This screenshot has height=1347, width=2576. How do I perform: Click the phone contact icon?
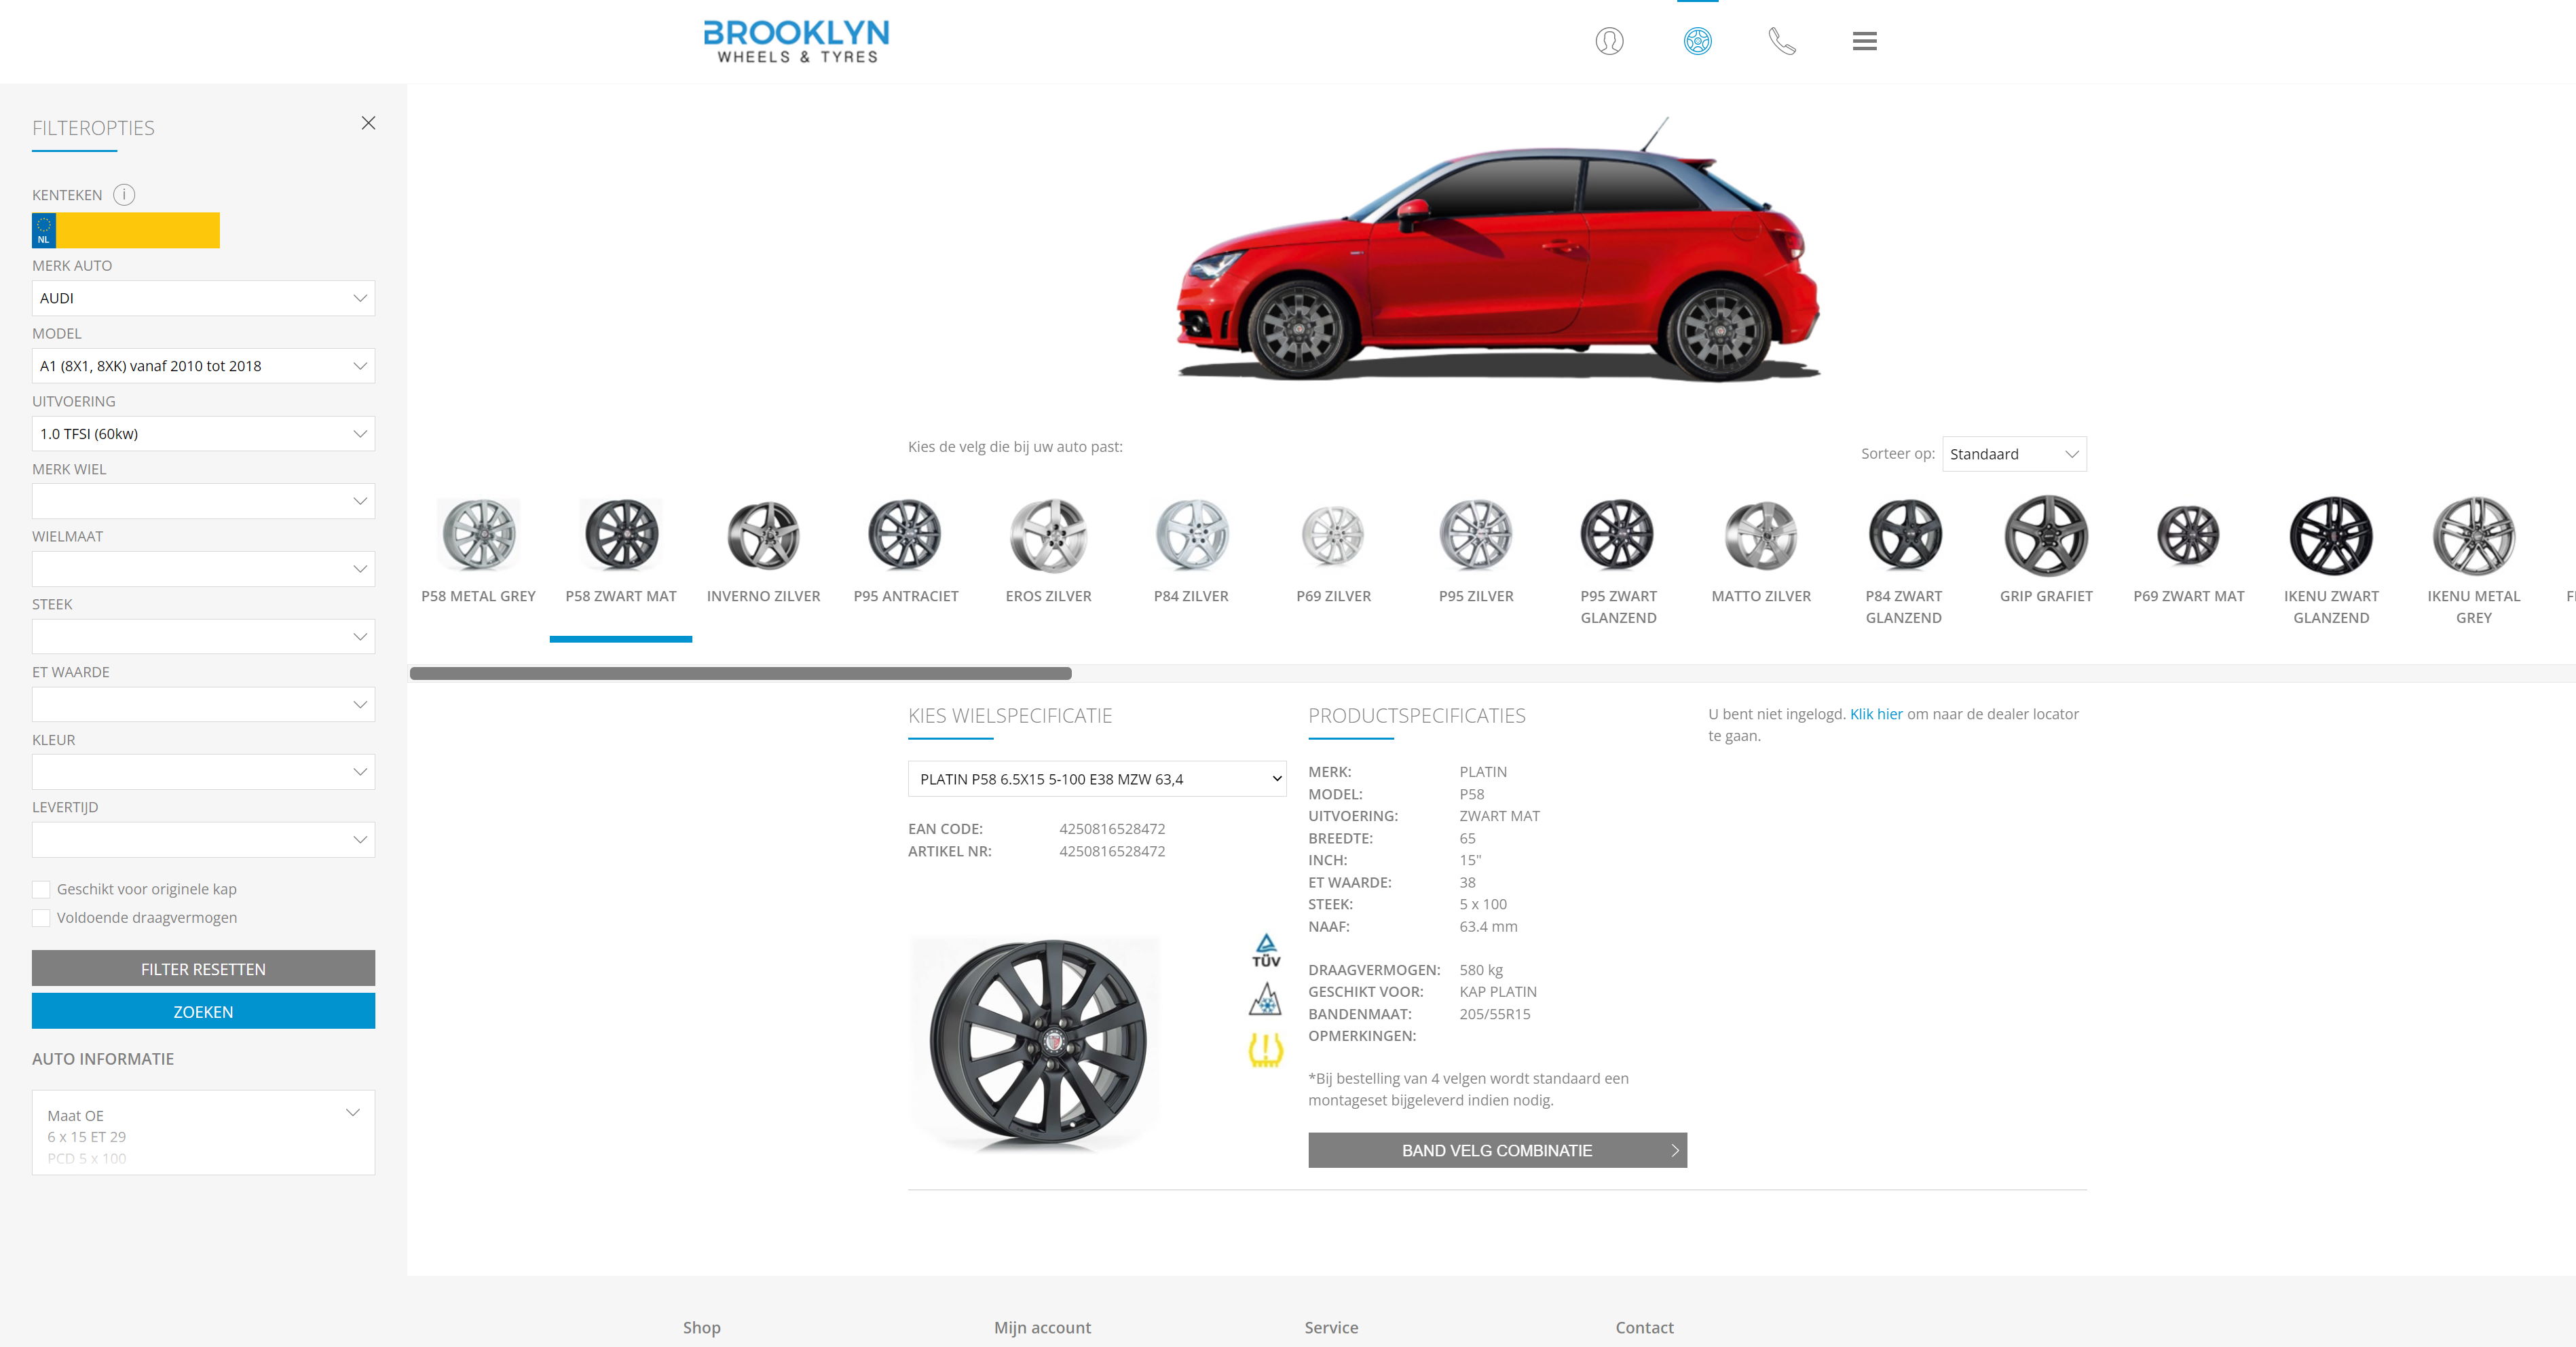(x=1782, y=41)
